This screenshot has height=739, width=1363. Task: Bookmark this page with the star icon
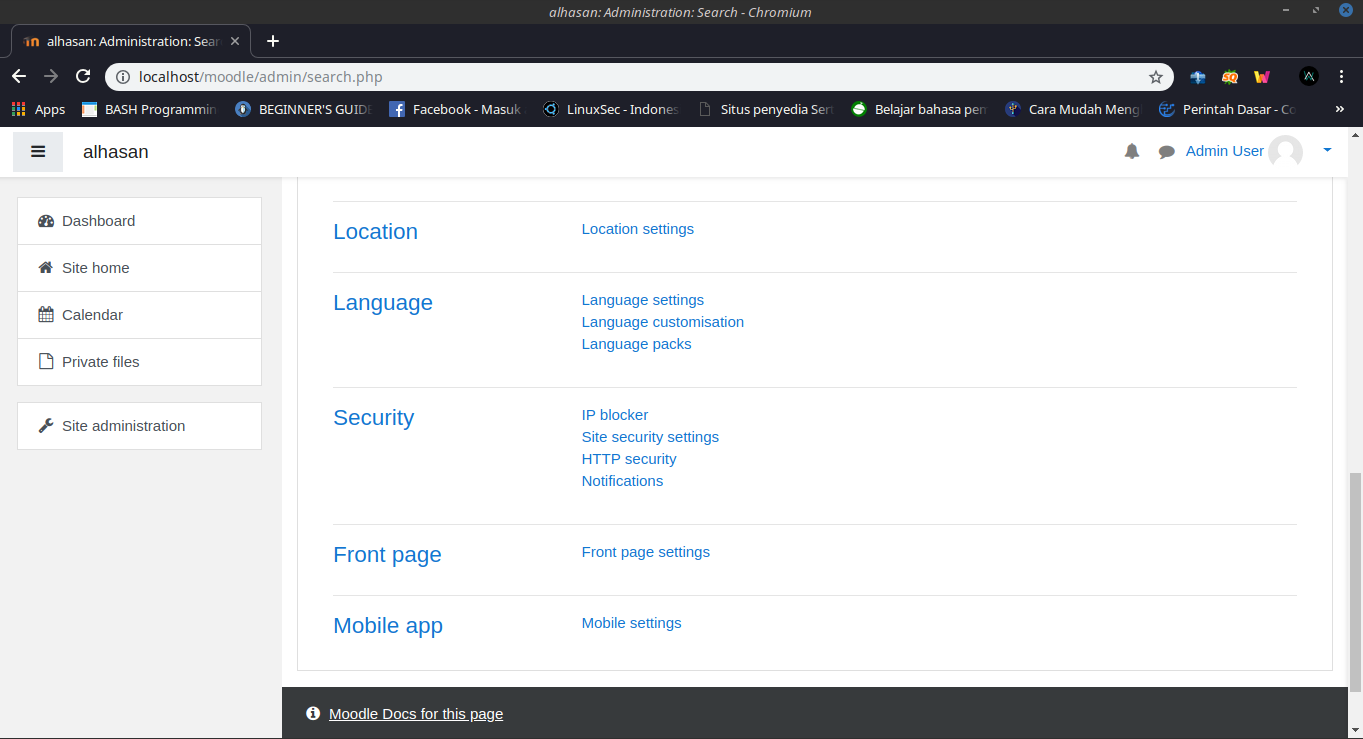click(1155, 76)
